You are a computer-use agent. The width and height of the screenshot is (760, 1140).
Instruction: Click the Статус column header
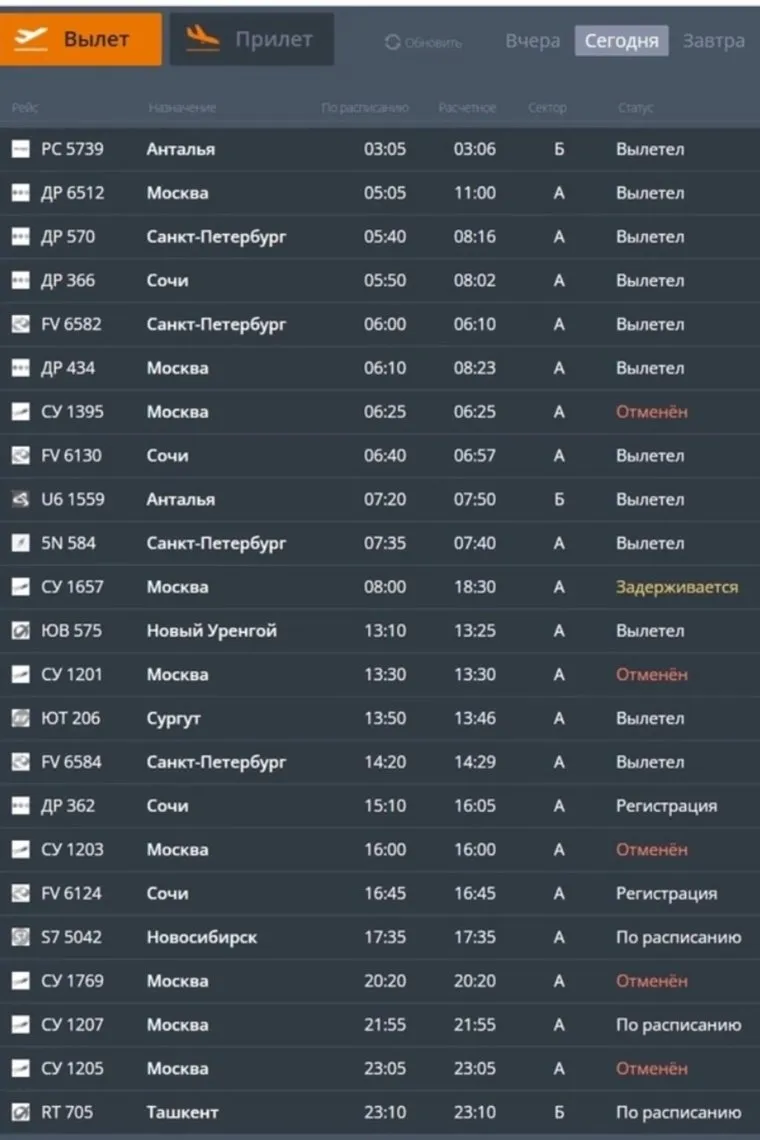tap(635, 108)
